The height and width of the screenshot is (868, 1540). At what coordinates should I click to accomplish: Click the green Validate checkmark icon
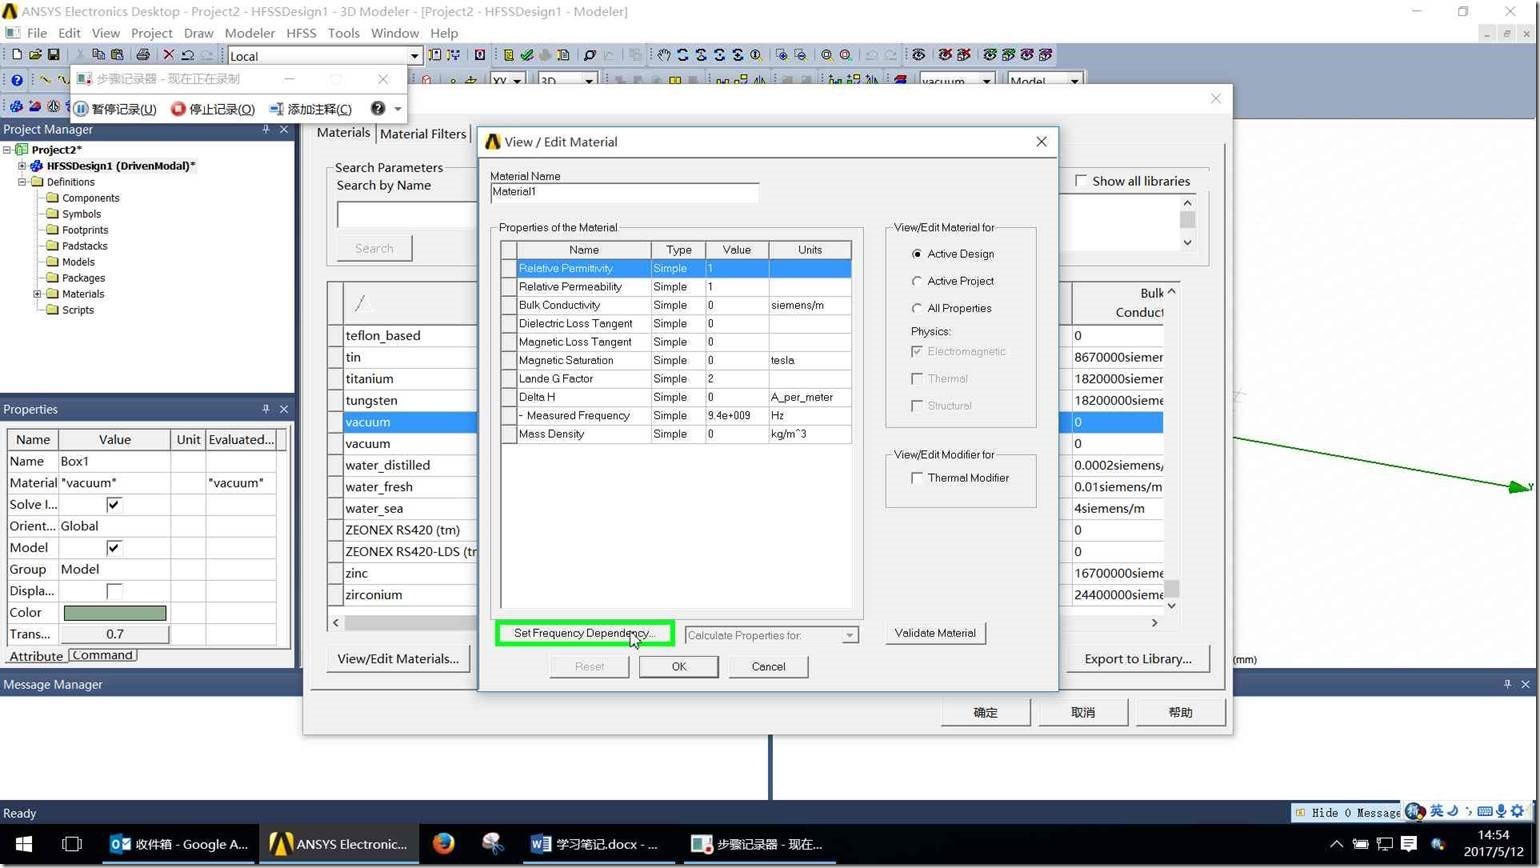point(526,55)
